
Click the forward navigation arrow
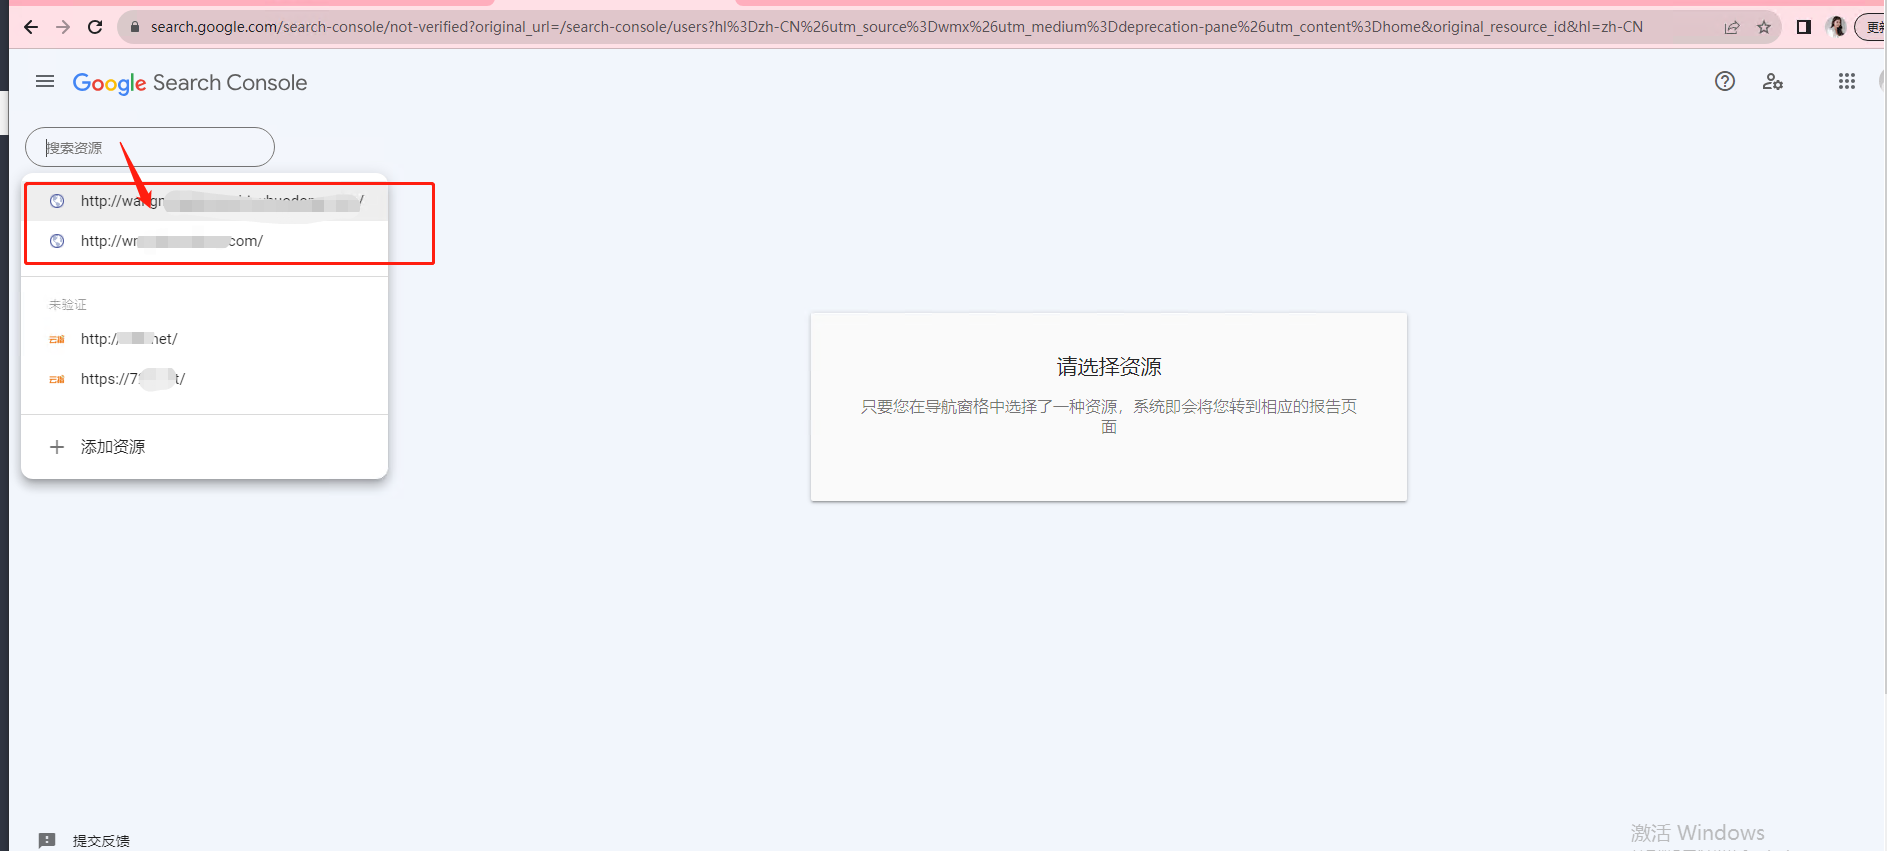pyautogui.click(x=63, y=27)
